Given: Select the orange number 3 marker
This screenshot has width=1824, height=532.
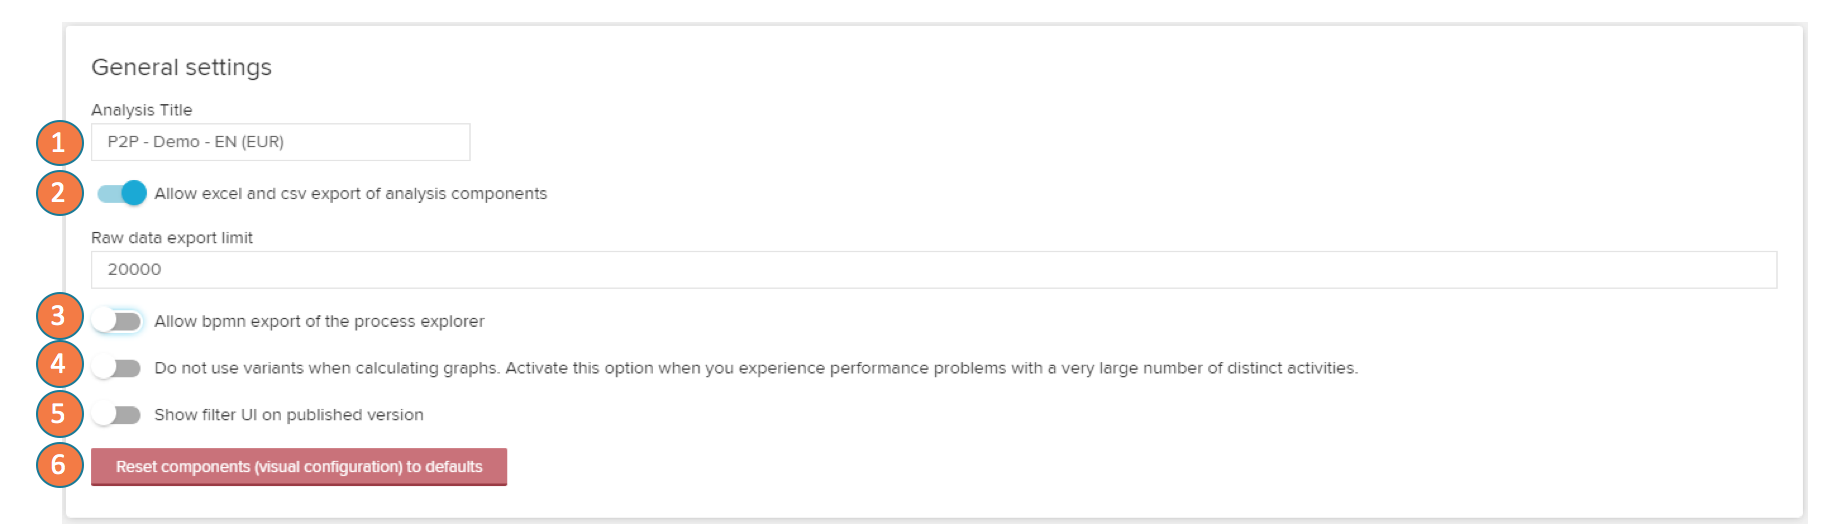Looking at the screenshot, I should (59, 316).
